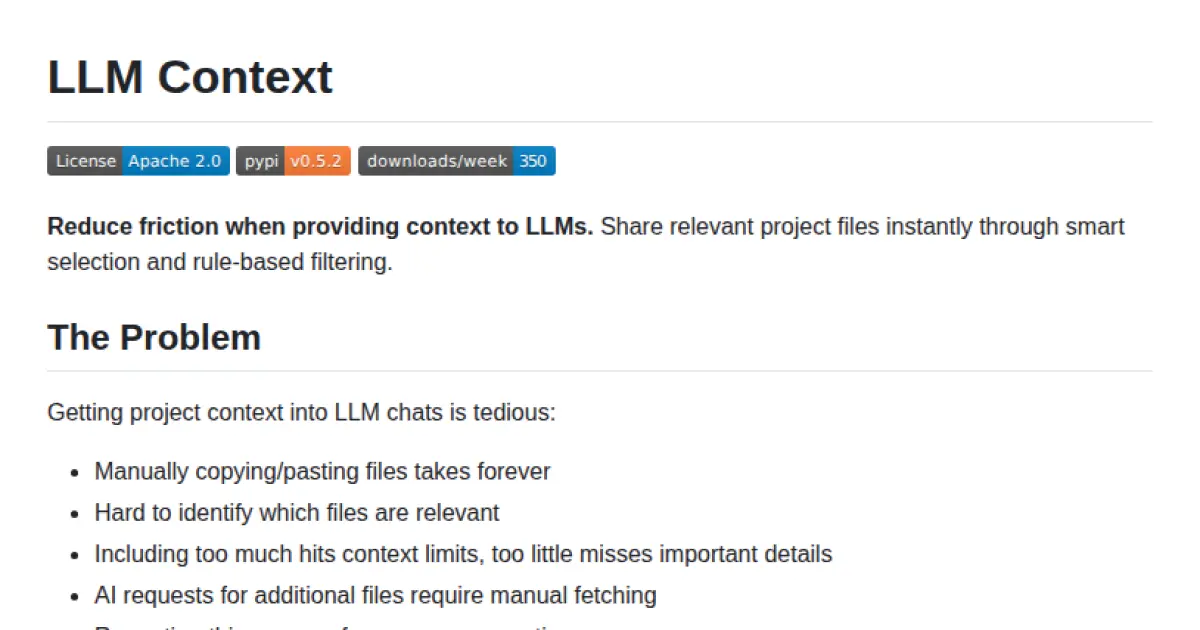Image resolution: width=1200 pixels, height=630 pixels.
Task: Click the gray "License" badge label
Action: pyautogui.click(x=85, y=161)
